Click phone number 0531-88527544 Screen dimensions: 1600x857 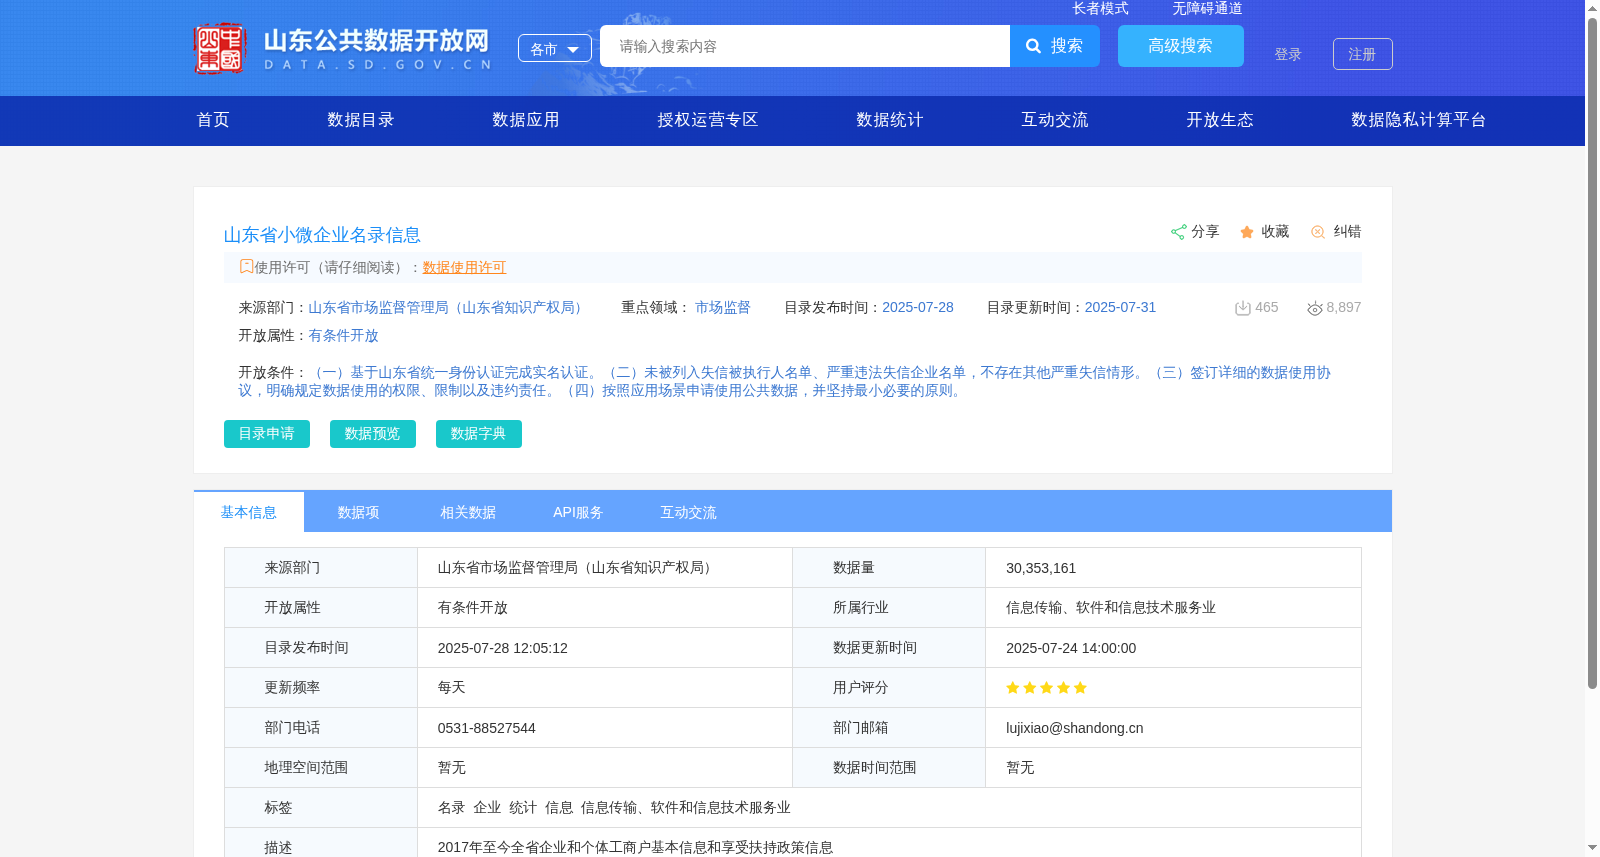(x=487, y=728)
